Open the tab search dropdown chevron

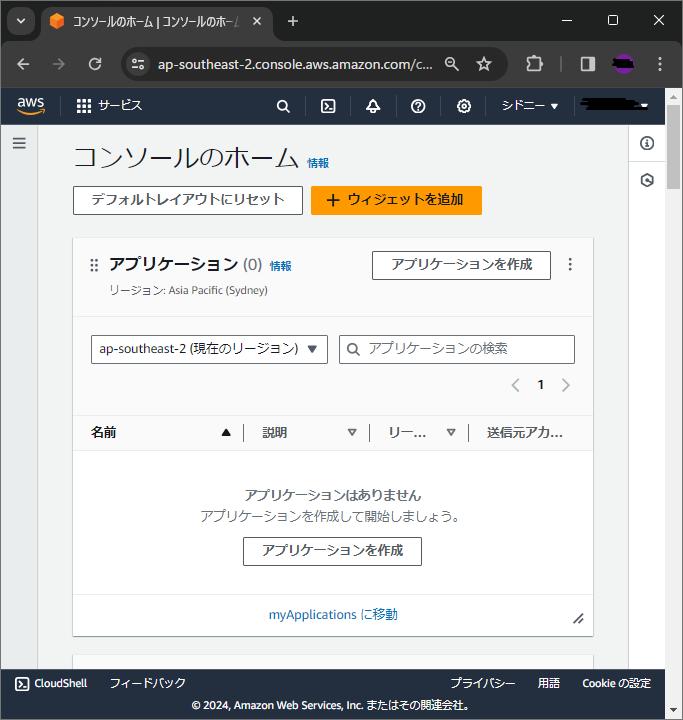coord(21,21)
